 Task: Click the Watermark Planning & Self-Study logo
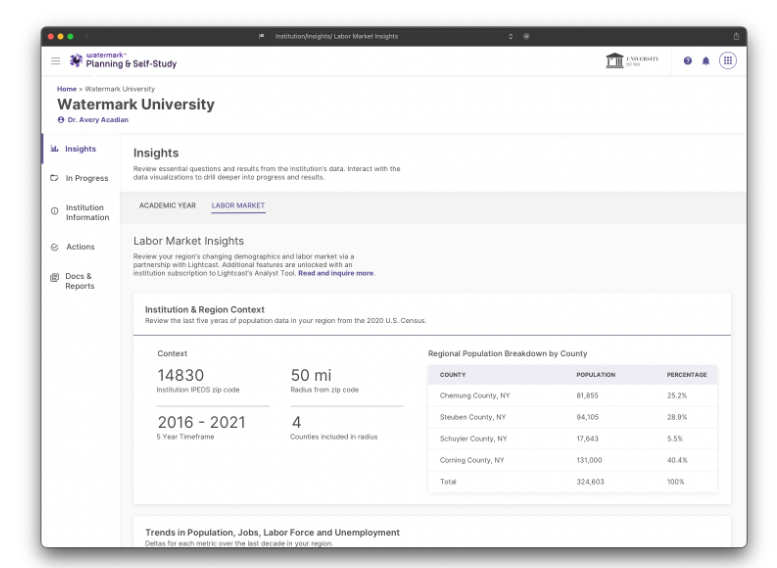[123, 60]
